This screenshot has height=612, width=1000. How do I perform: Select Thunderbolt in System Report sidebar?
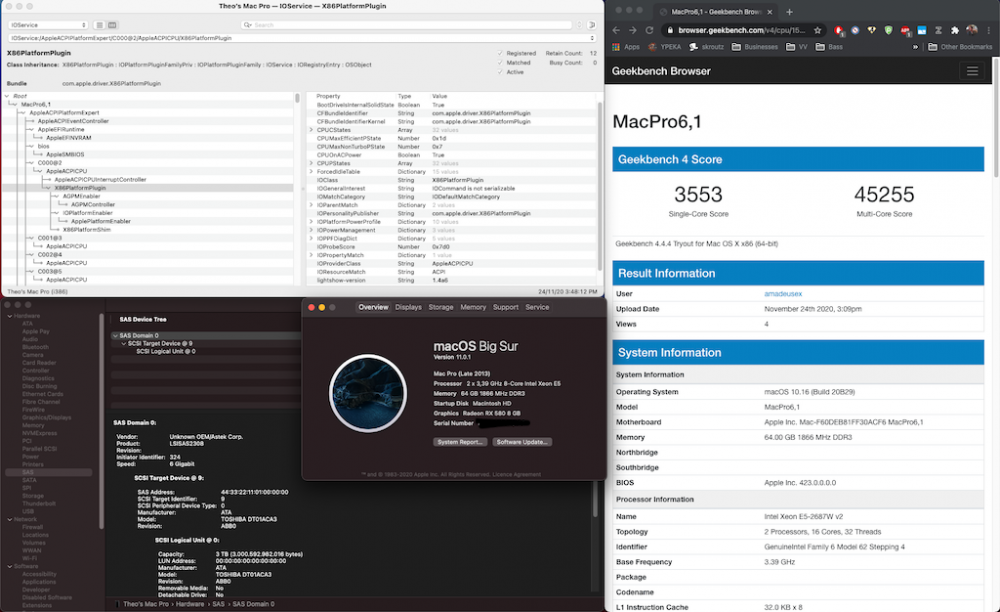(x=39, y=504)
